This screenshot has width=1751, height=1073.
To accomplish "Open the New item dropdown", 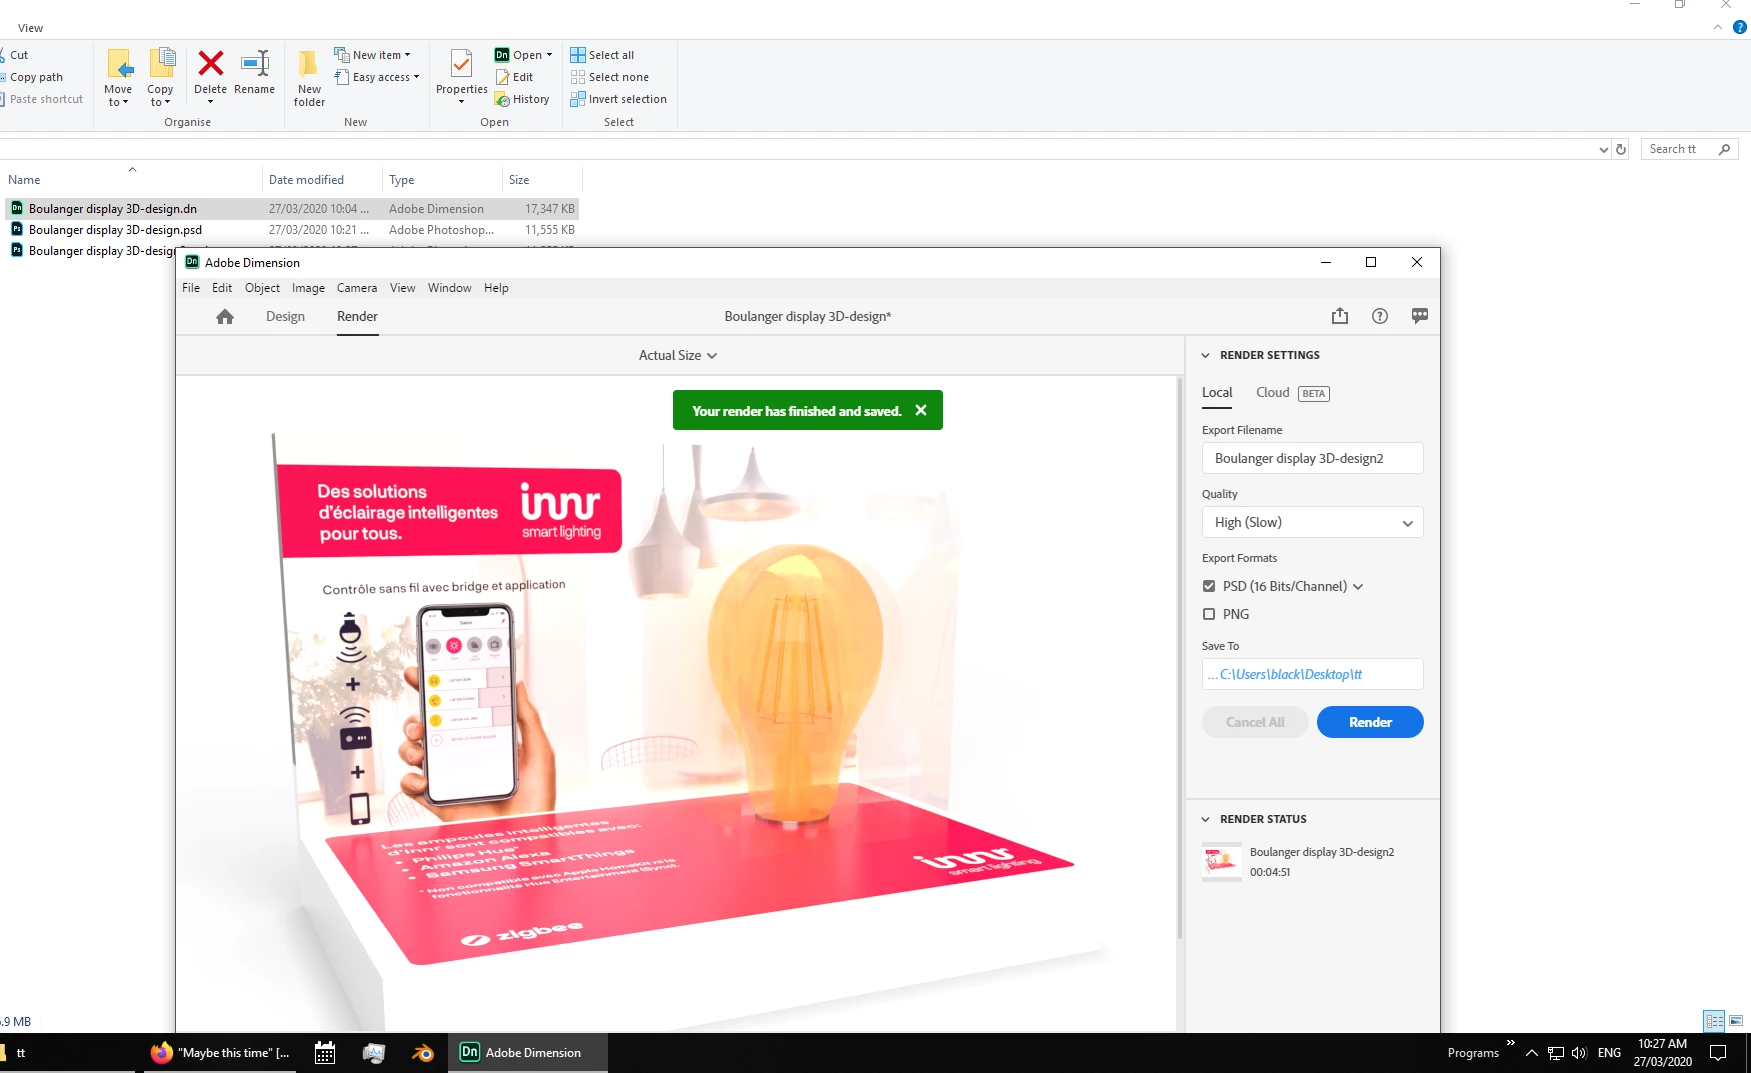I will tap(372, 55).
